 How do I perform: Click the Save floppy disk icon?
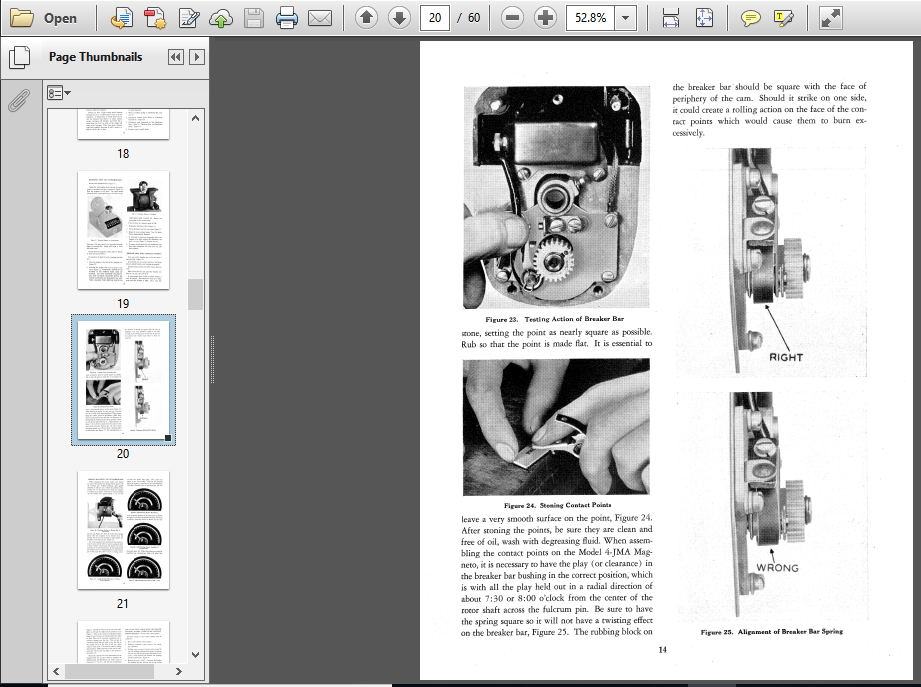click(254, 18)
